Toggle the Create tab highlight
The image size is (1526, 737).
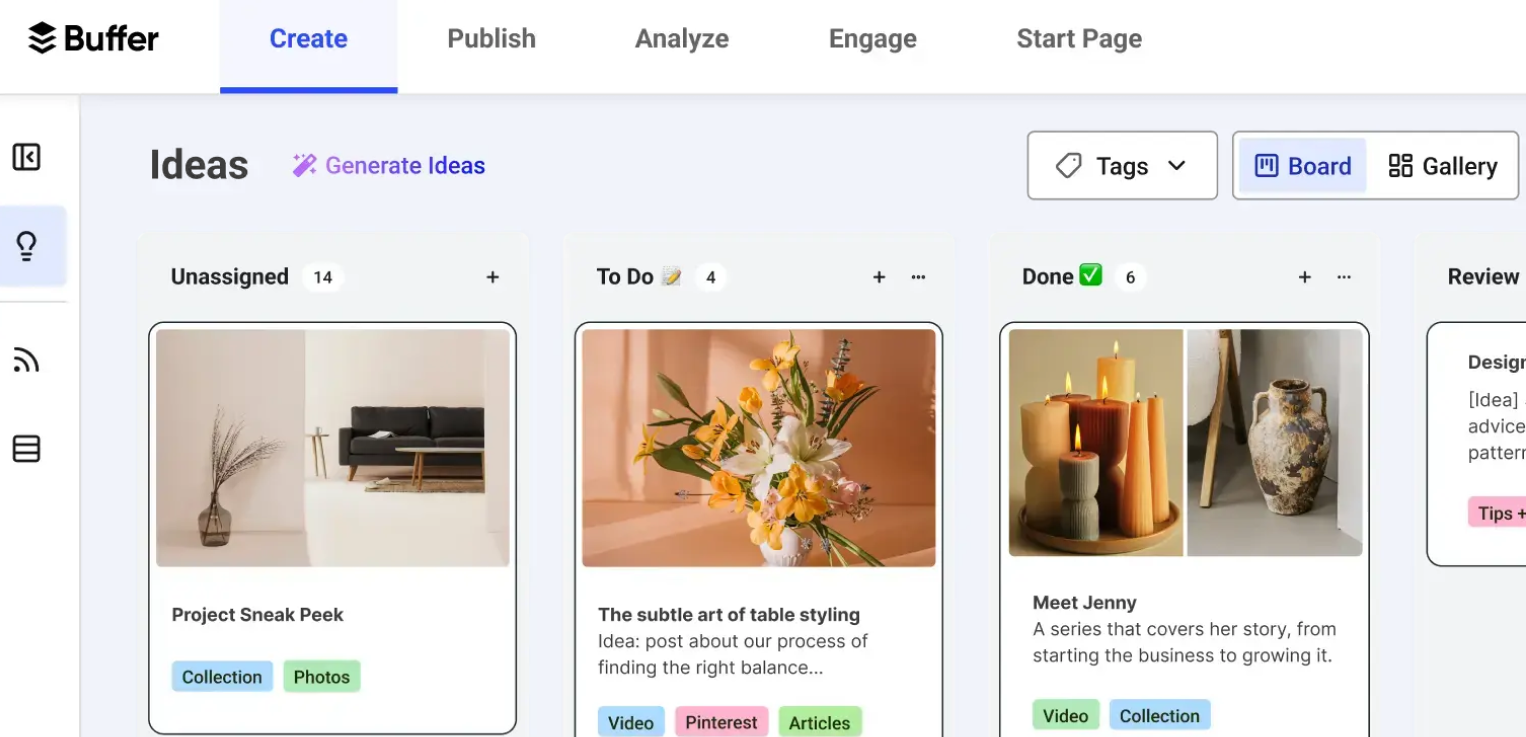308,38
